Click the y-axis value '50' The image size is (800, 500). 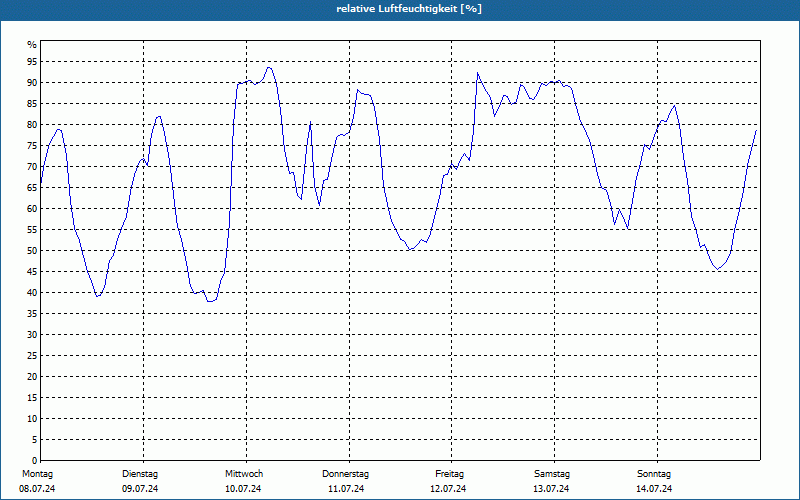[32, 251]
